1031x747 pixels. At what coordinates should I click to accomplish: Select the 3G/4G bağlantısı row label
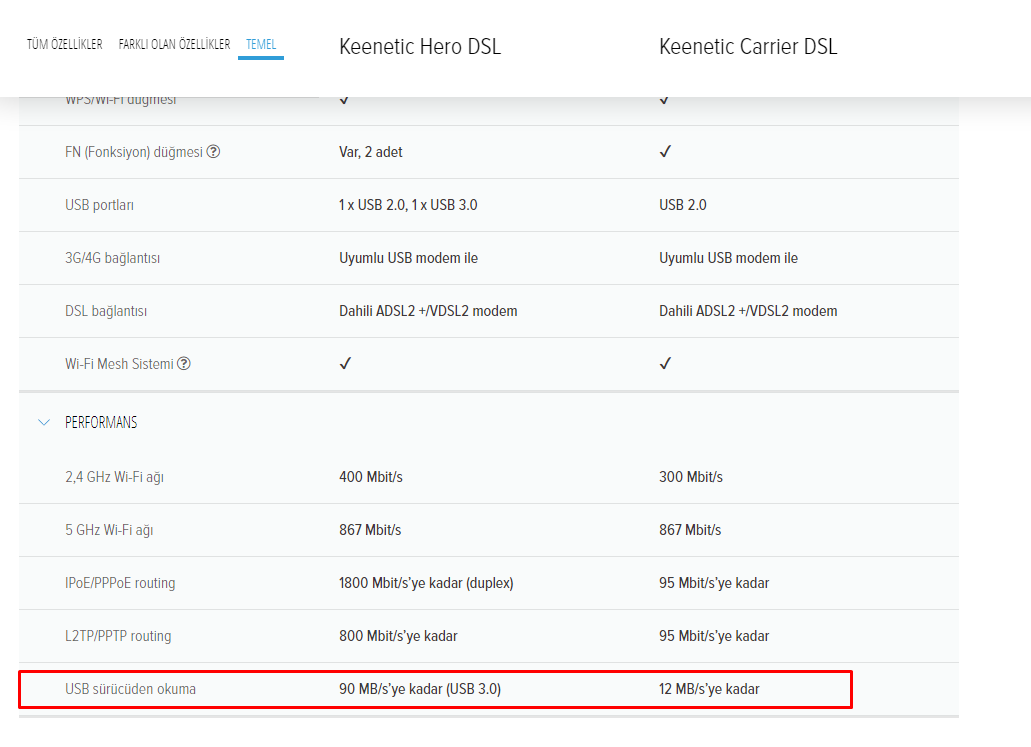(112, 258)
